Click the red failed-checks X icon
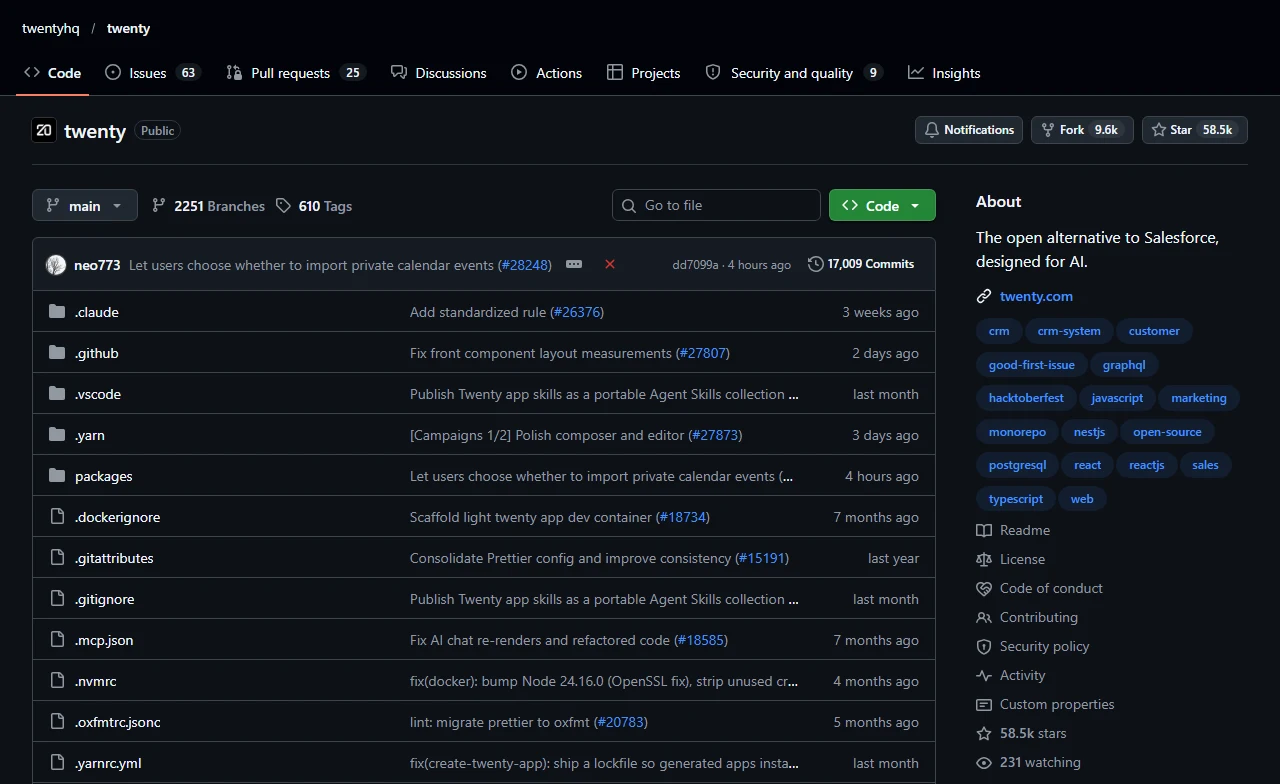This screenshot has width=1280, height=784. (610, 264)
